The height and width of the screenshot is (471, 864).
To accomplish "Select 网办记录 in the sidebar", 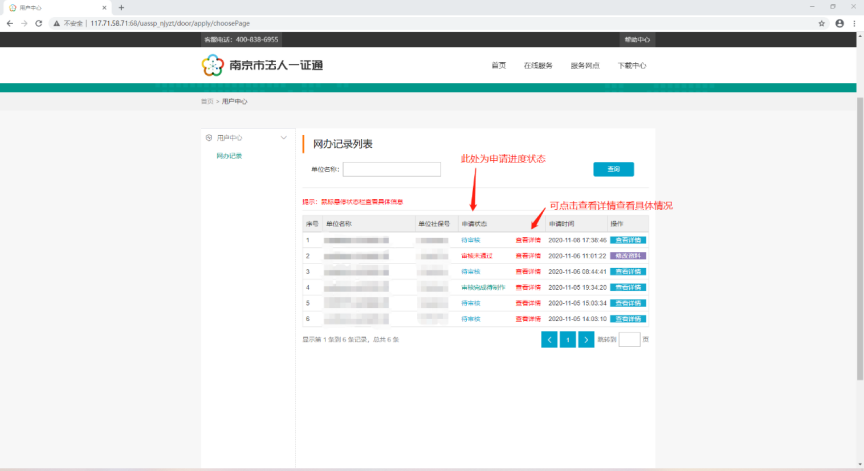I will (229, 156).
